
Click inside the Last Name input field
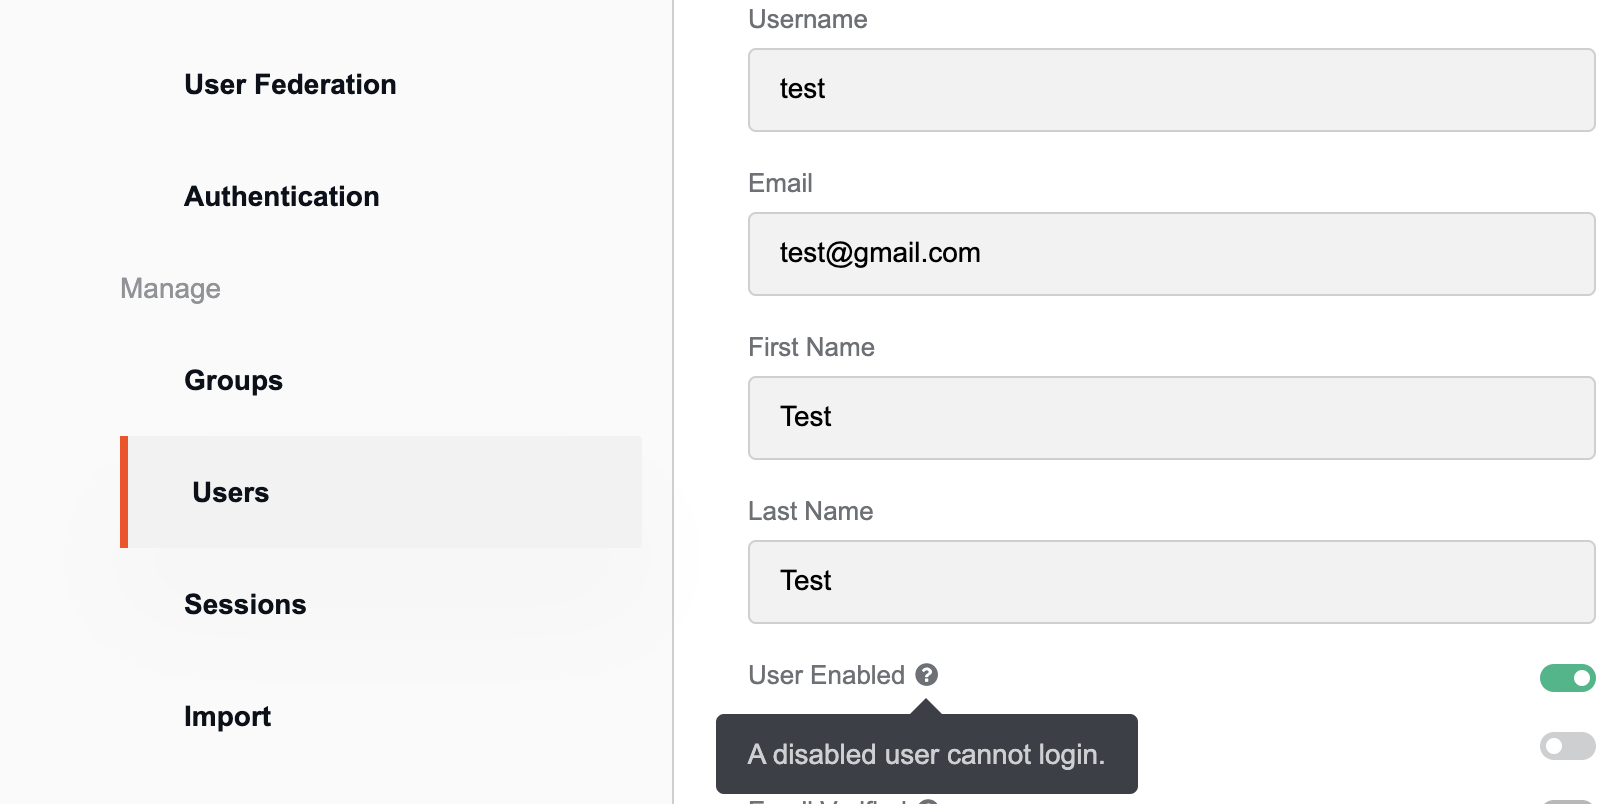pos(1171,582)
